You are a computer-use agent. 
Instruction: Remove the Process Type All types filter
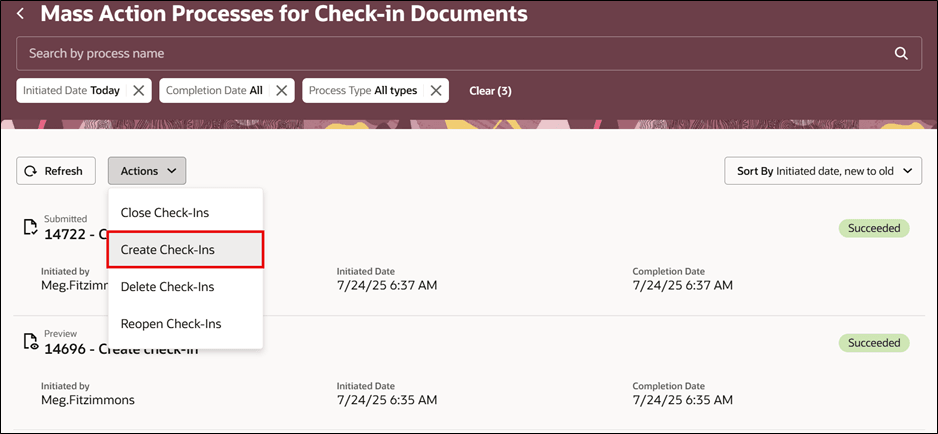[x=436, y=90]
